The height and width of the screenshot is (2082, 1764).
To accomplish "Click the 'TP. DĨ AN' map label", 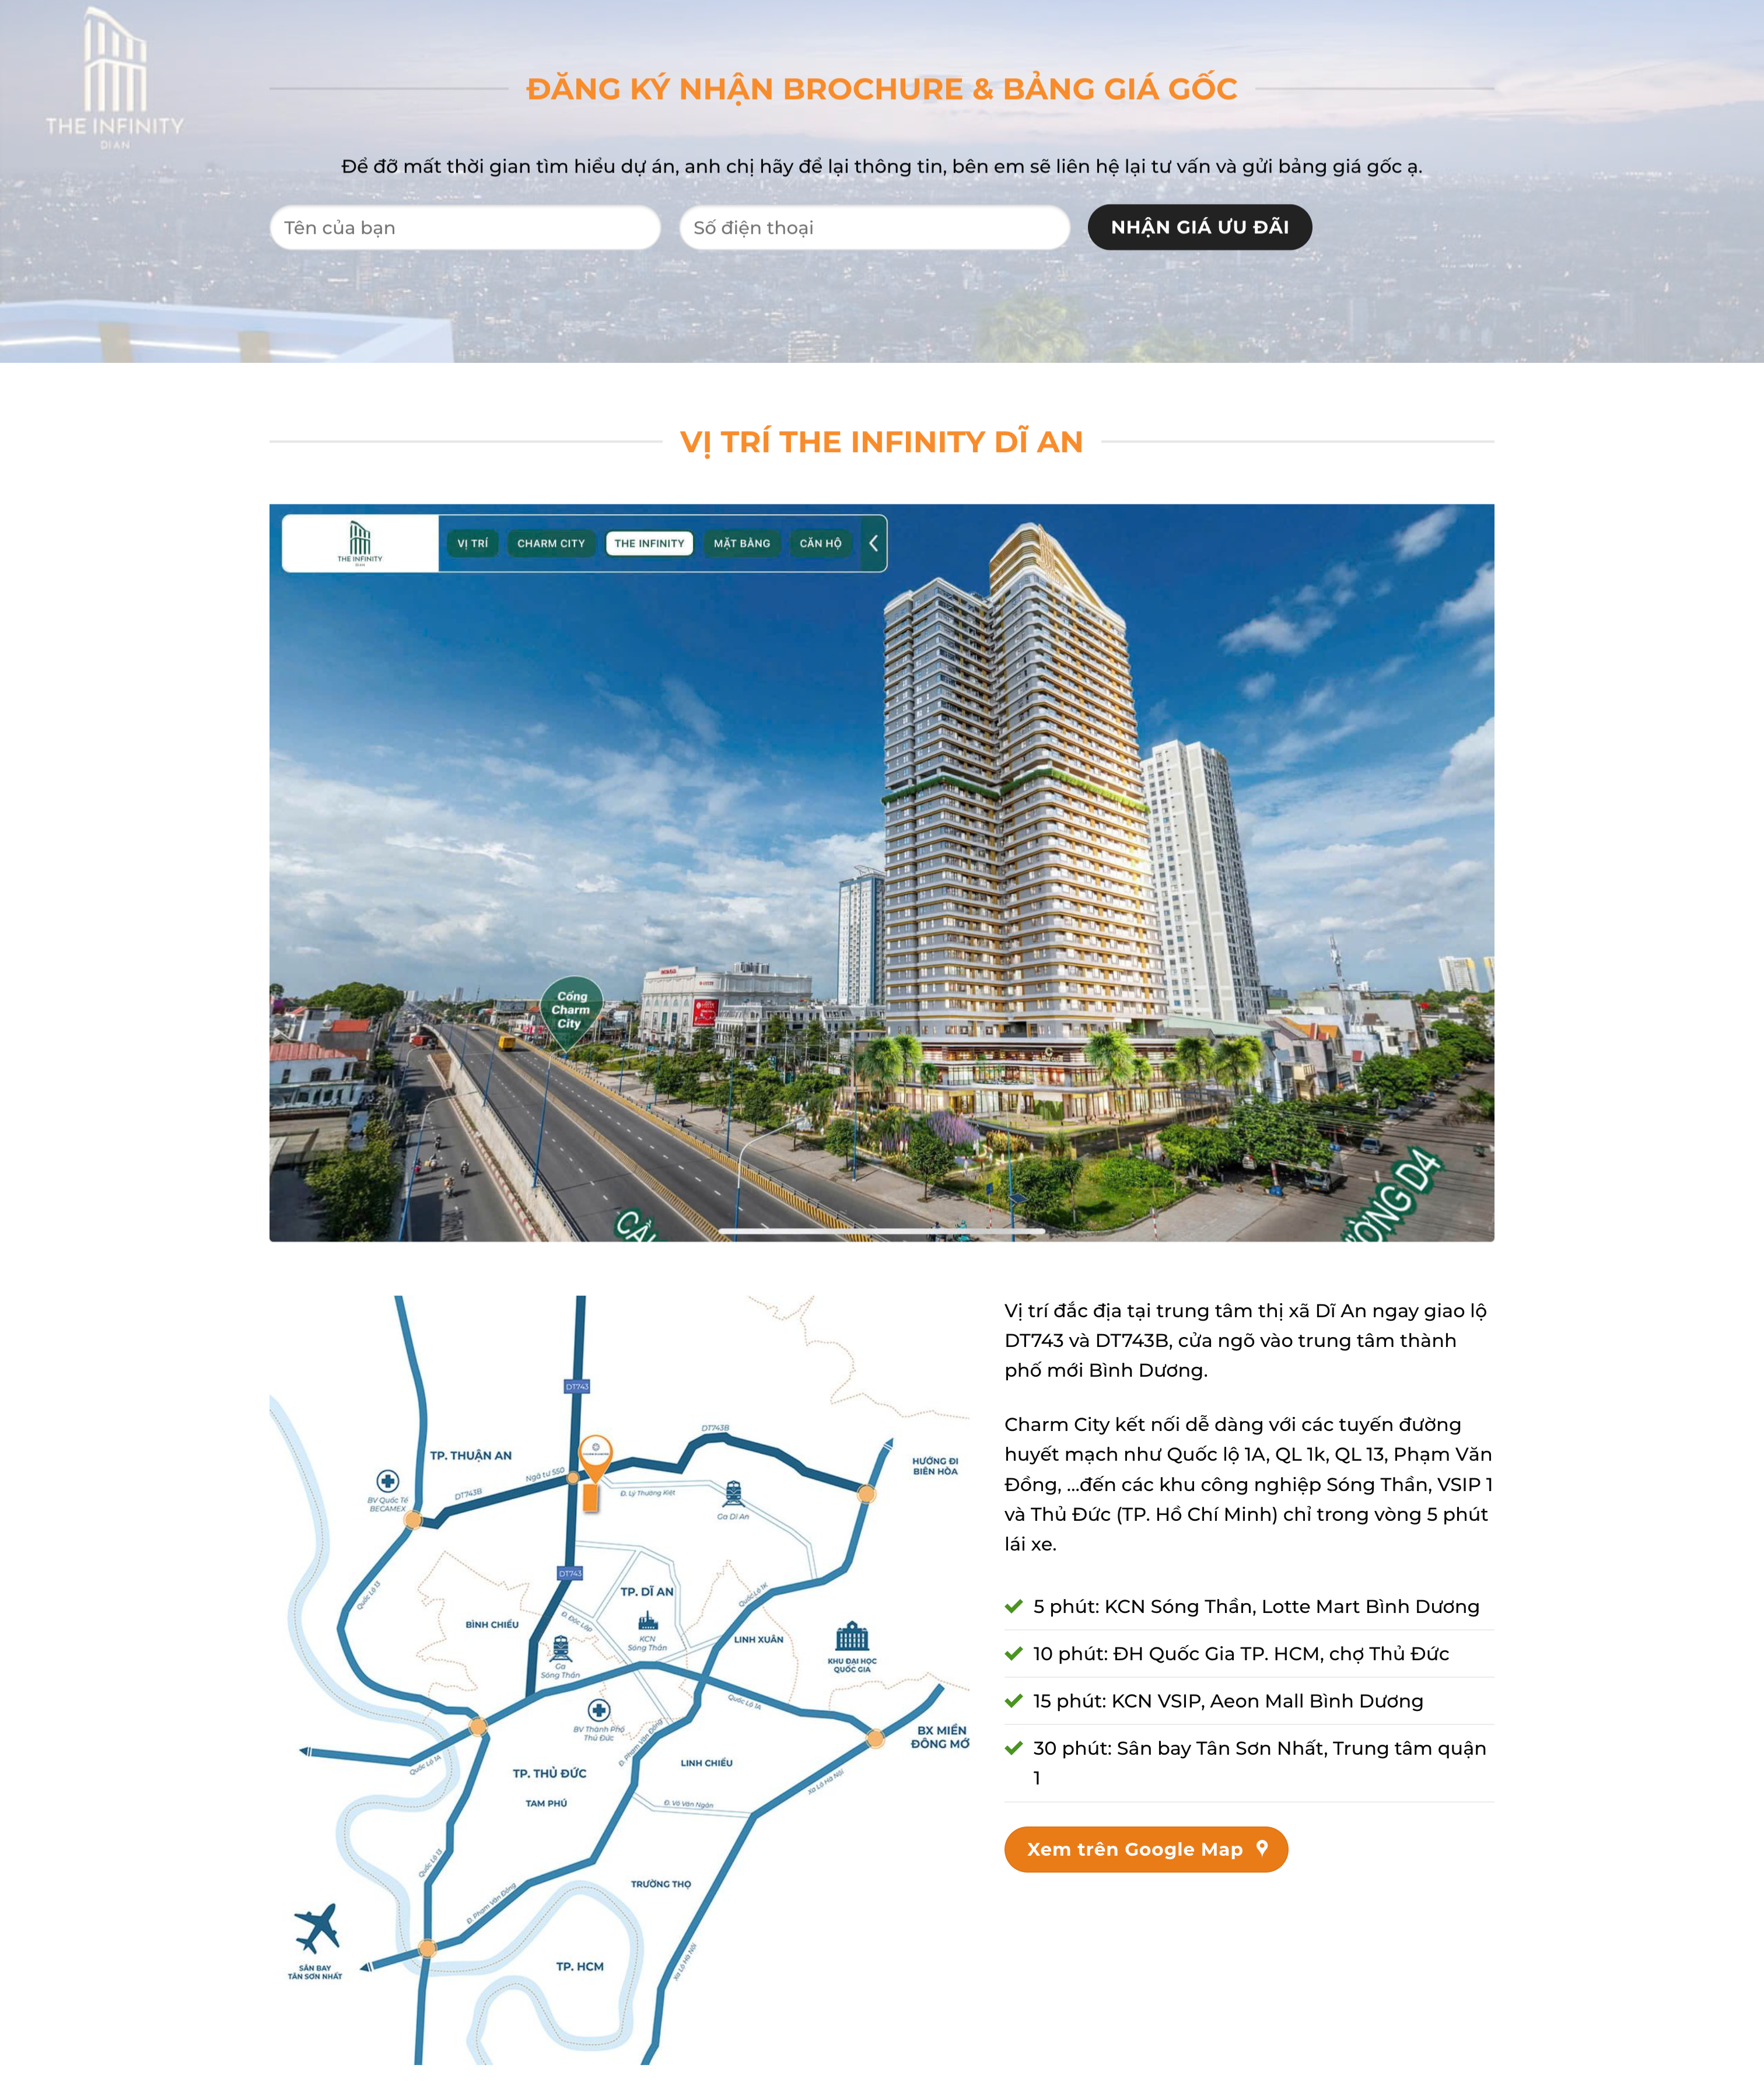I will click(x=647, y=1591).
